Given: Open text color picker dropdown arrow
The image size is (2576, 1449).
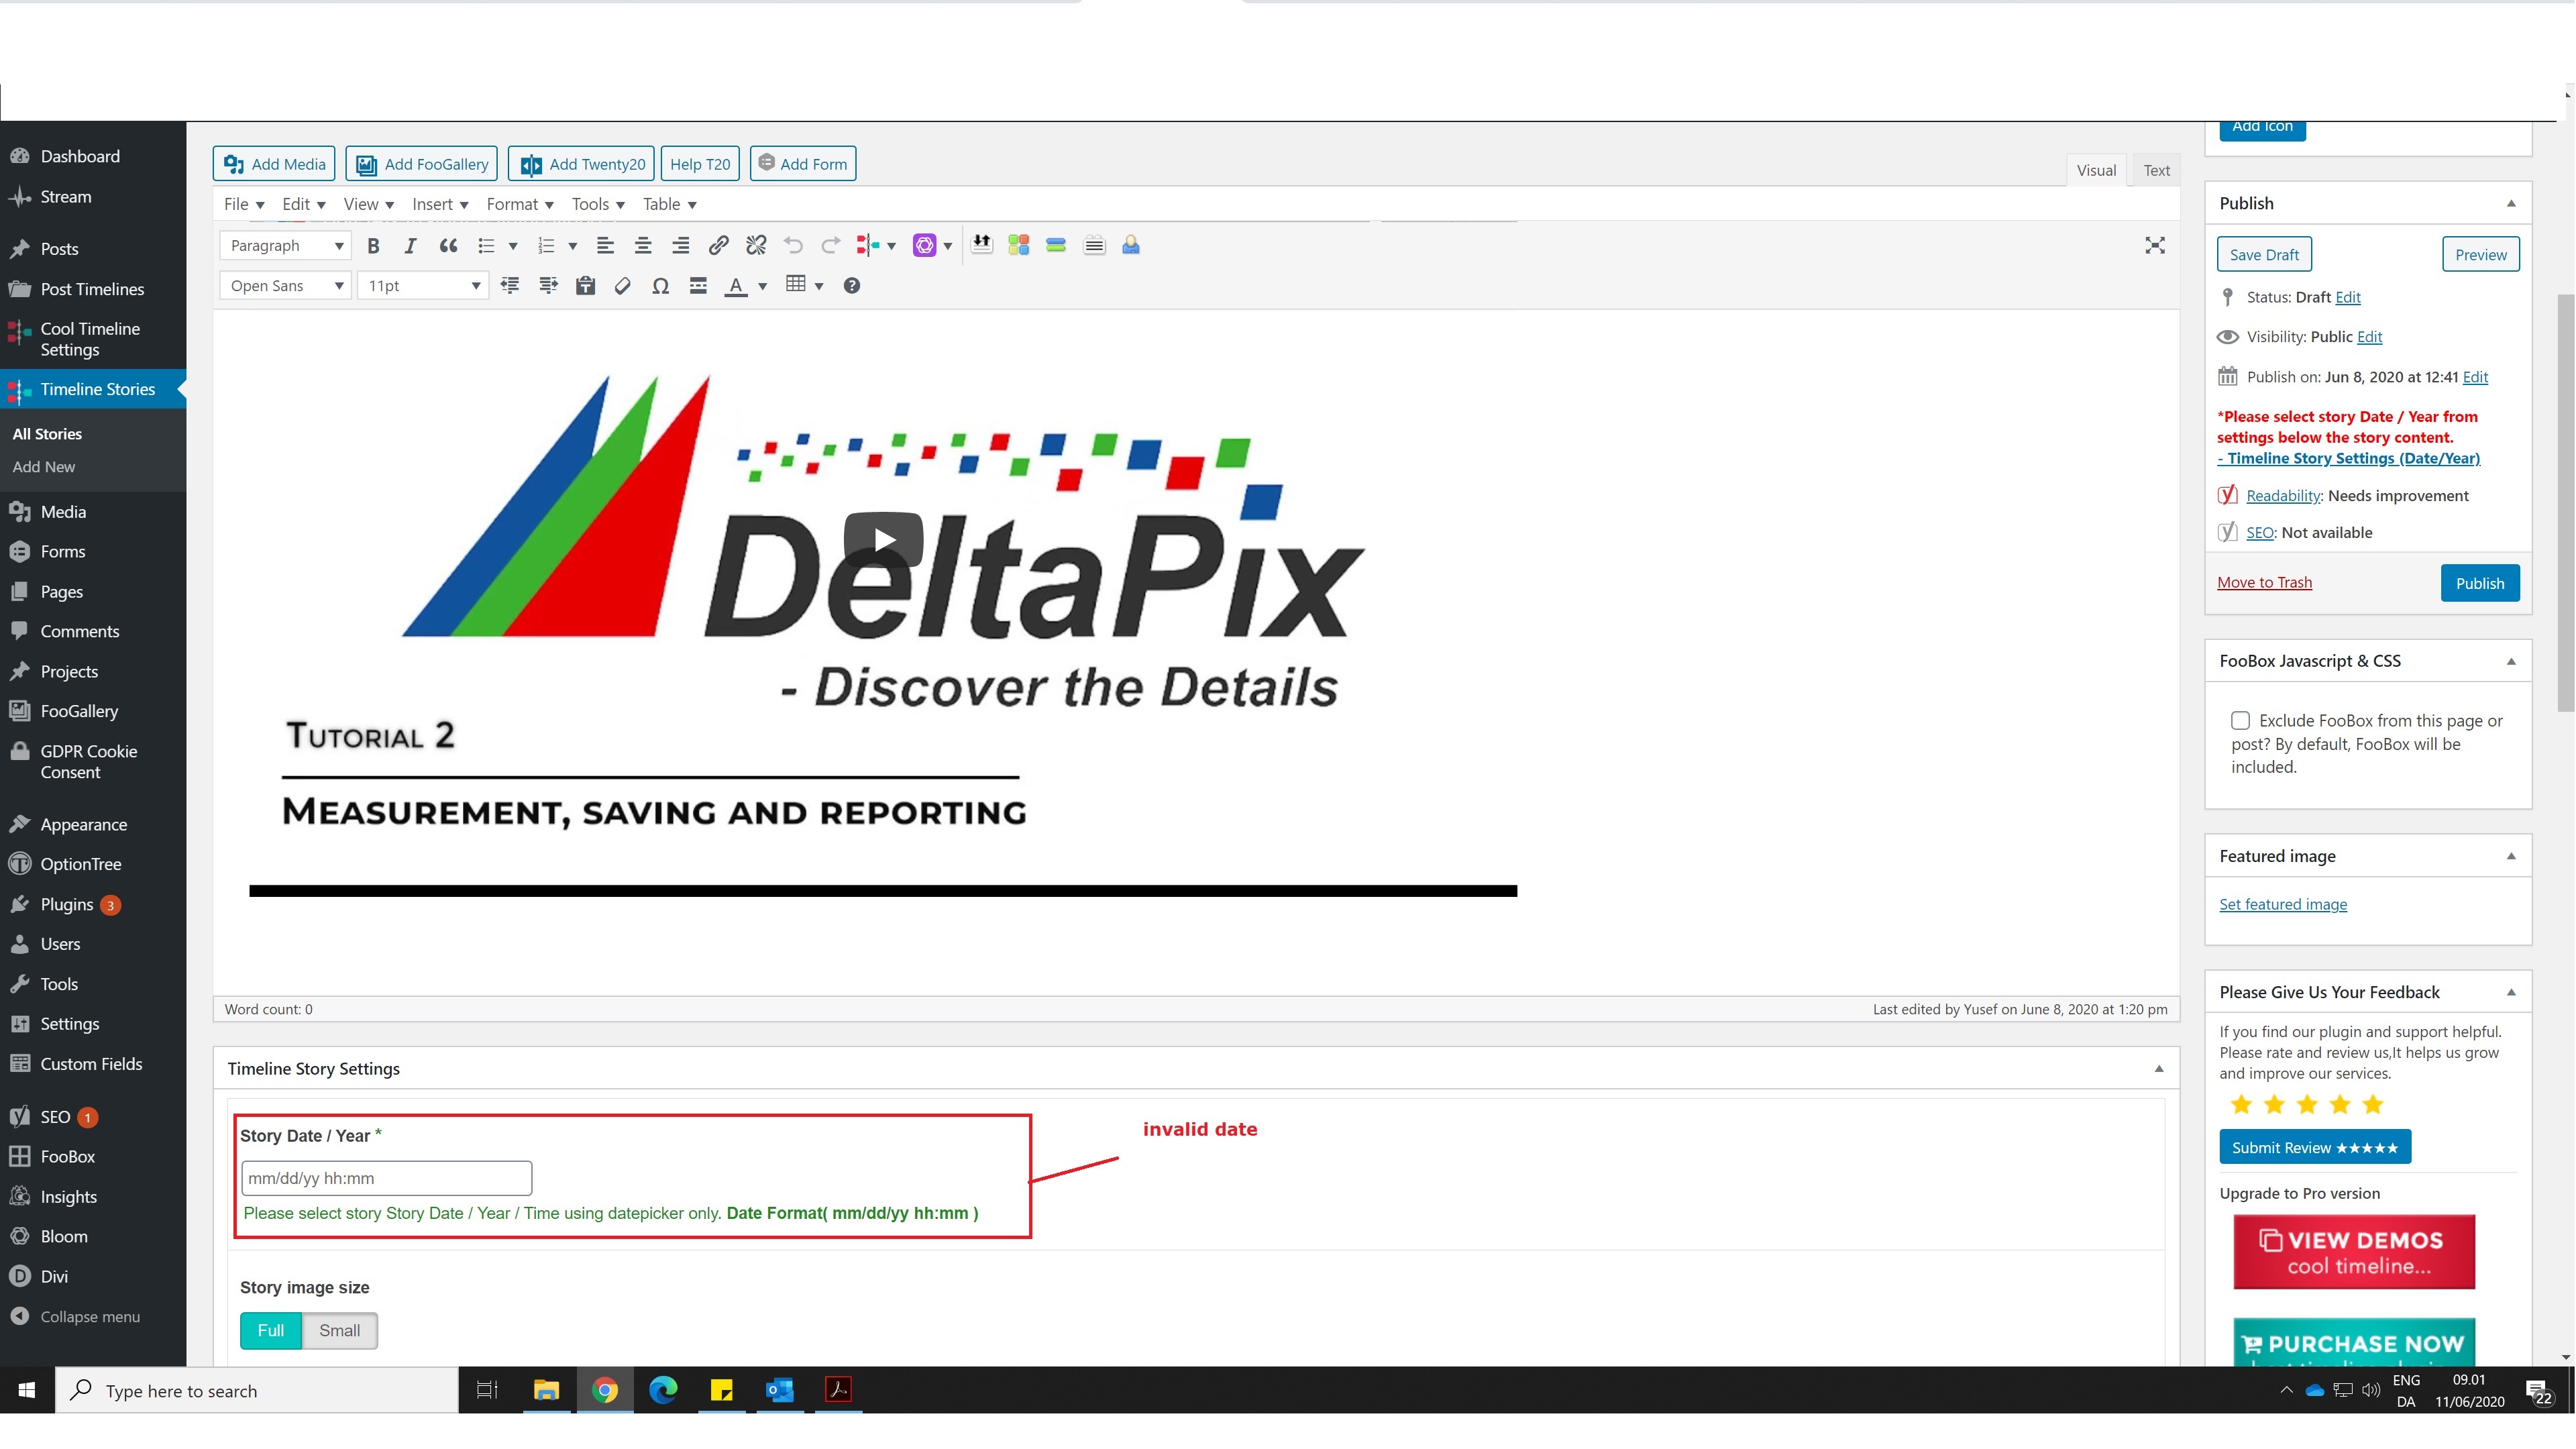Looking at the screenshot, I should point(762,286).
